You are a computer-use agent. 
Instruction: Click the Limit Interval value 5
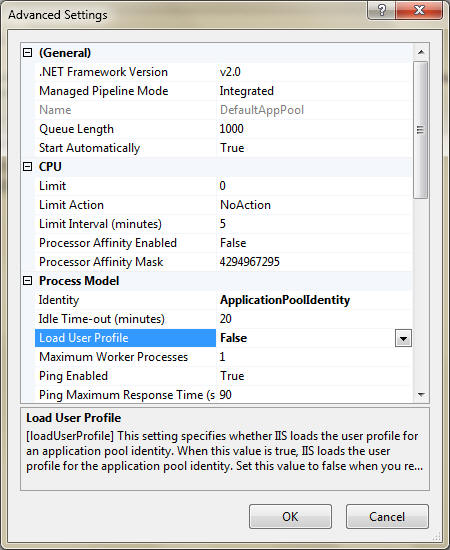(222, 224)
